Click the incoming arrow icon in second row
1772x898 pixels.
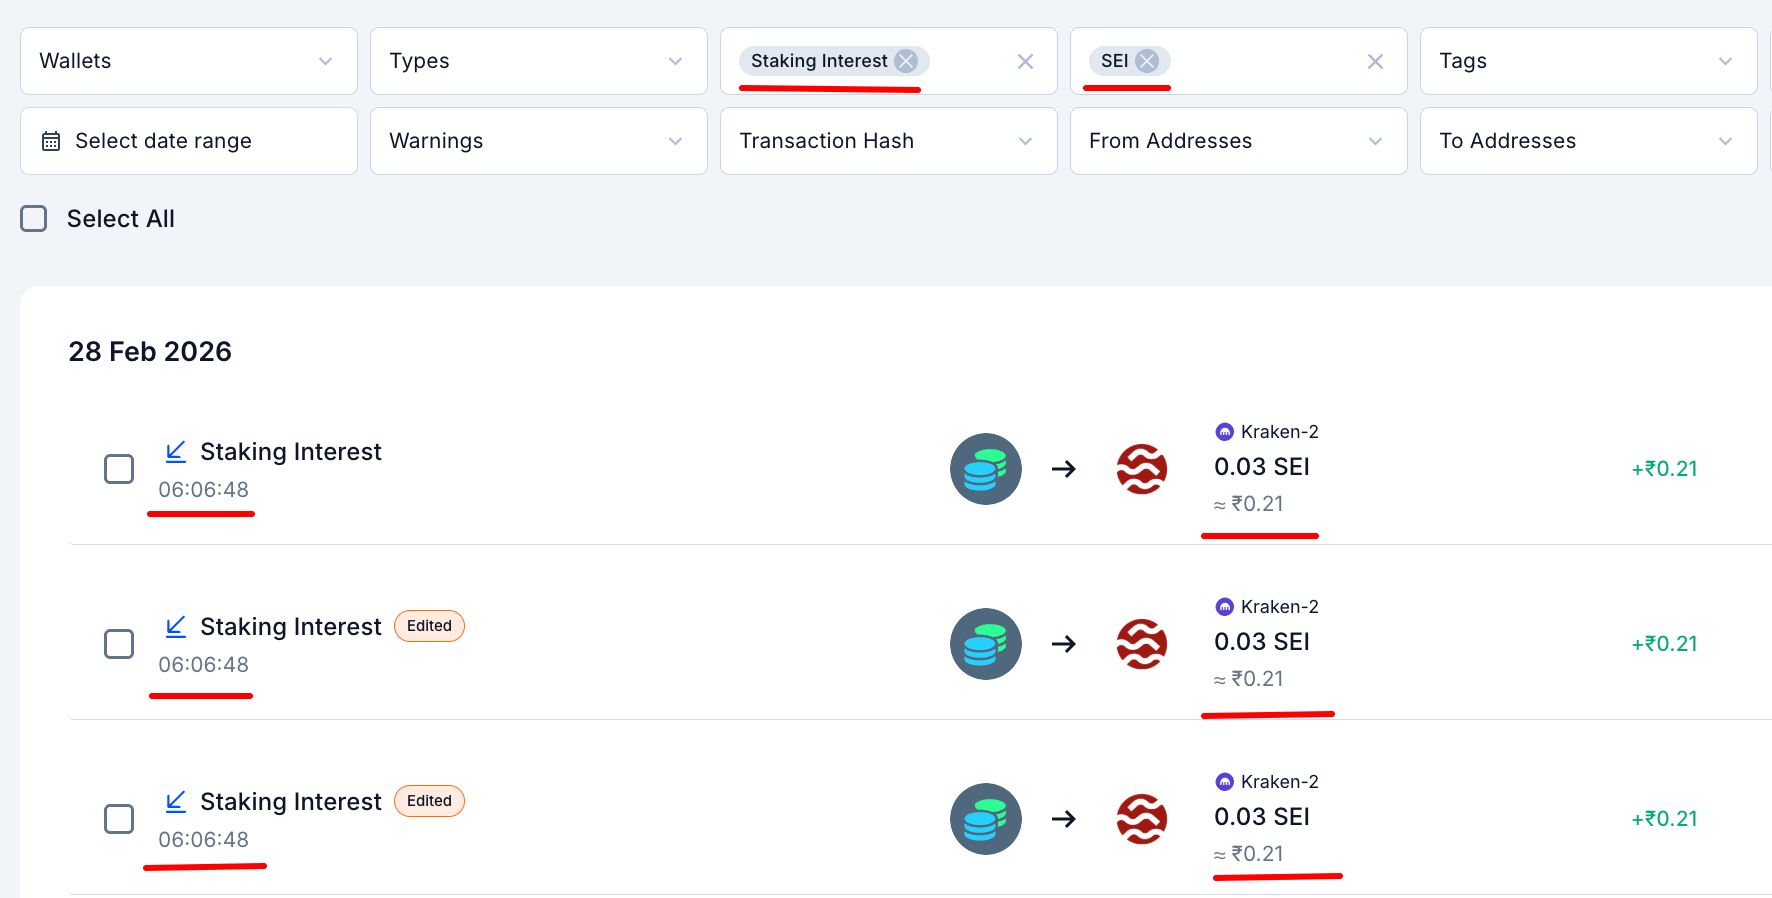click(176, 627)
